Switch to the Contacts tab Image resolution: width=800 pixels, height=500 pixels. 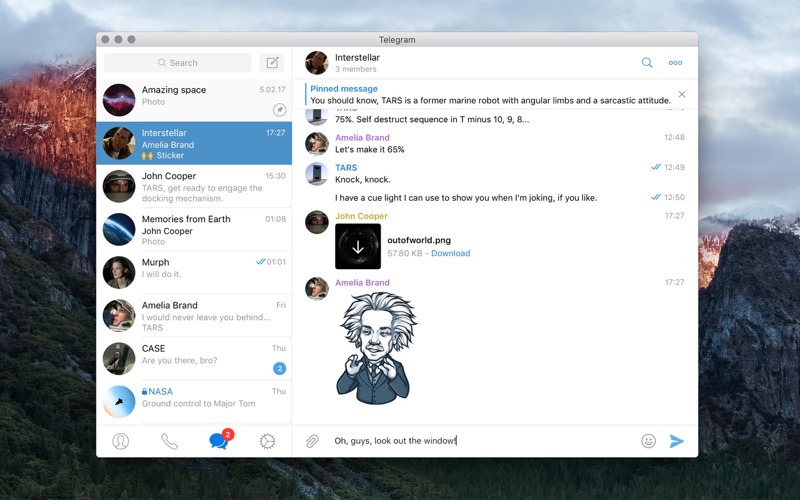pos(121,441)
